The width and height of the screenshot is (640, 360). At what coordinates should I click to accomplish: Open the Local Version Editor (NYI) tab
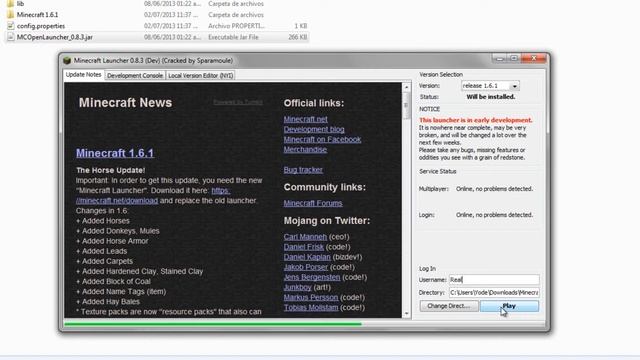200,76
